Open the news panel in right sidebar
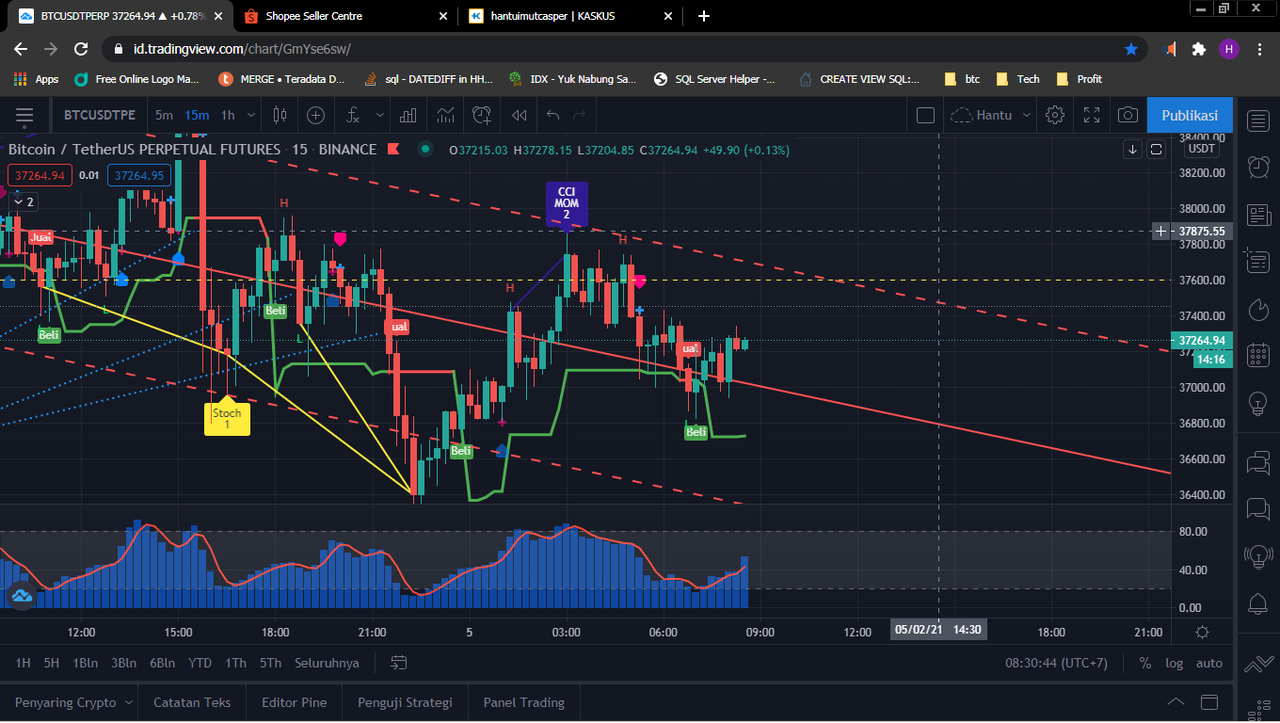This screenshot has width=1280, height=723. [x=1258, y=214]
